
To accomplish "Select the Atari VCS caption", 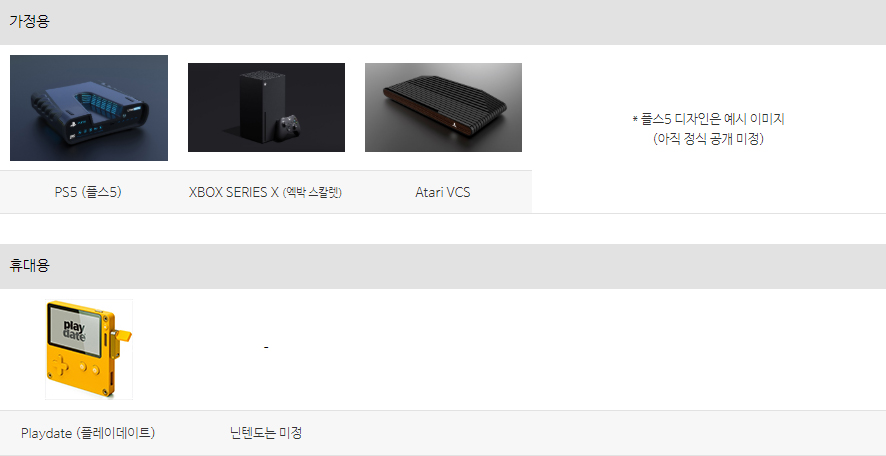I will (x=442, y=192).
